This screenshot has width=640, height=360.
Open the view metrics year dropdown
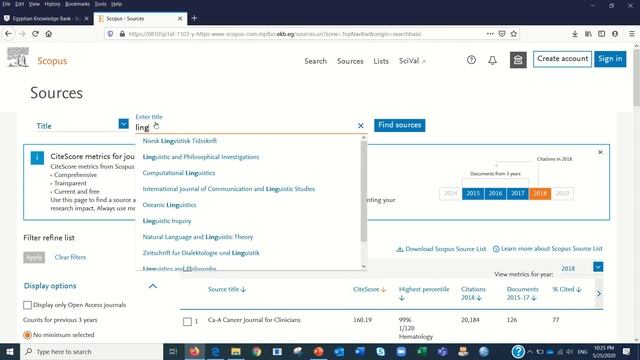[598, 267]
